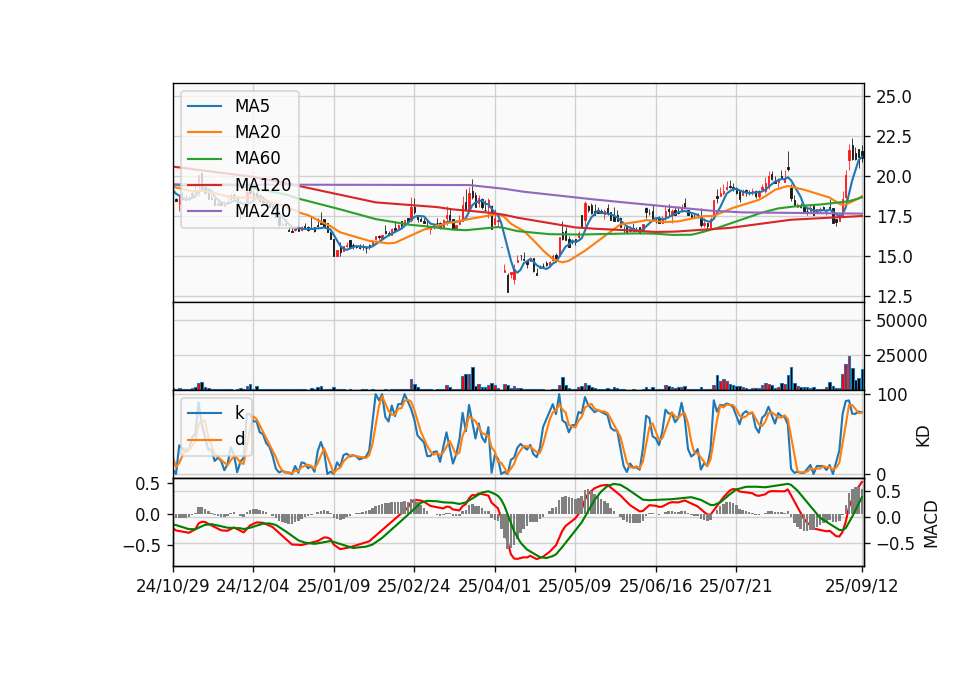960x690 pixels.
Task: Click the 25000 volume axis label
Action: (902, 356)
